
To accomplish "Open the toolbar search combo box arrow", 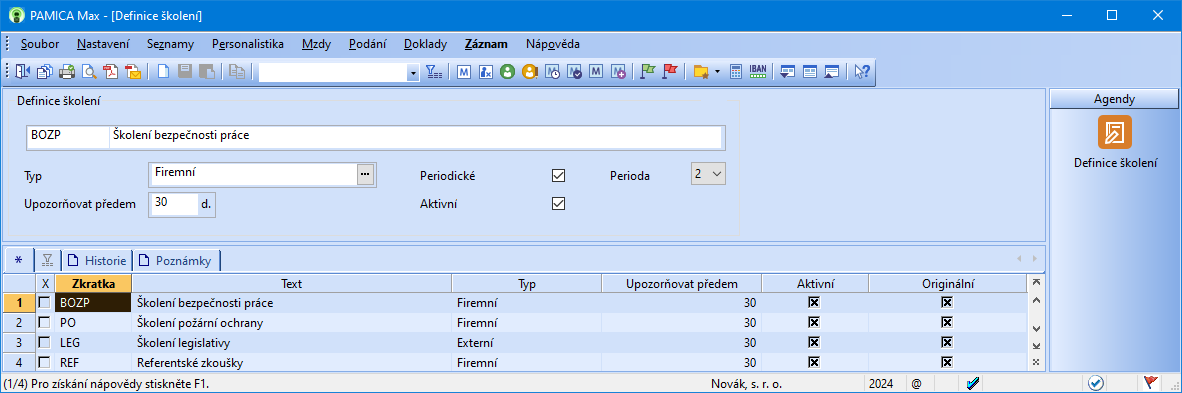I will coord(413,72).
